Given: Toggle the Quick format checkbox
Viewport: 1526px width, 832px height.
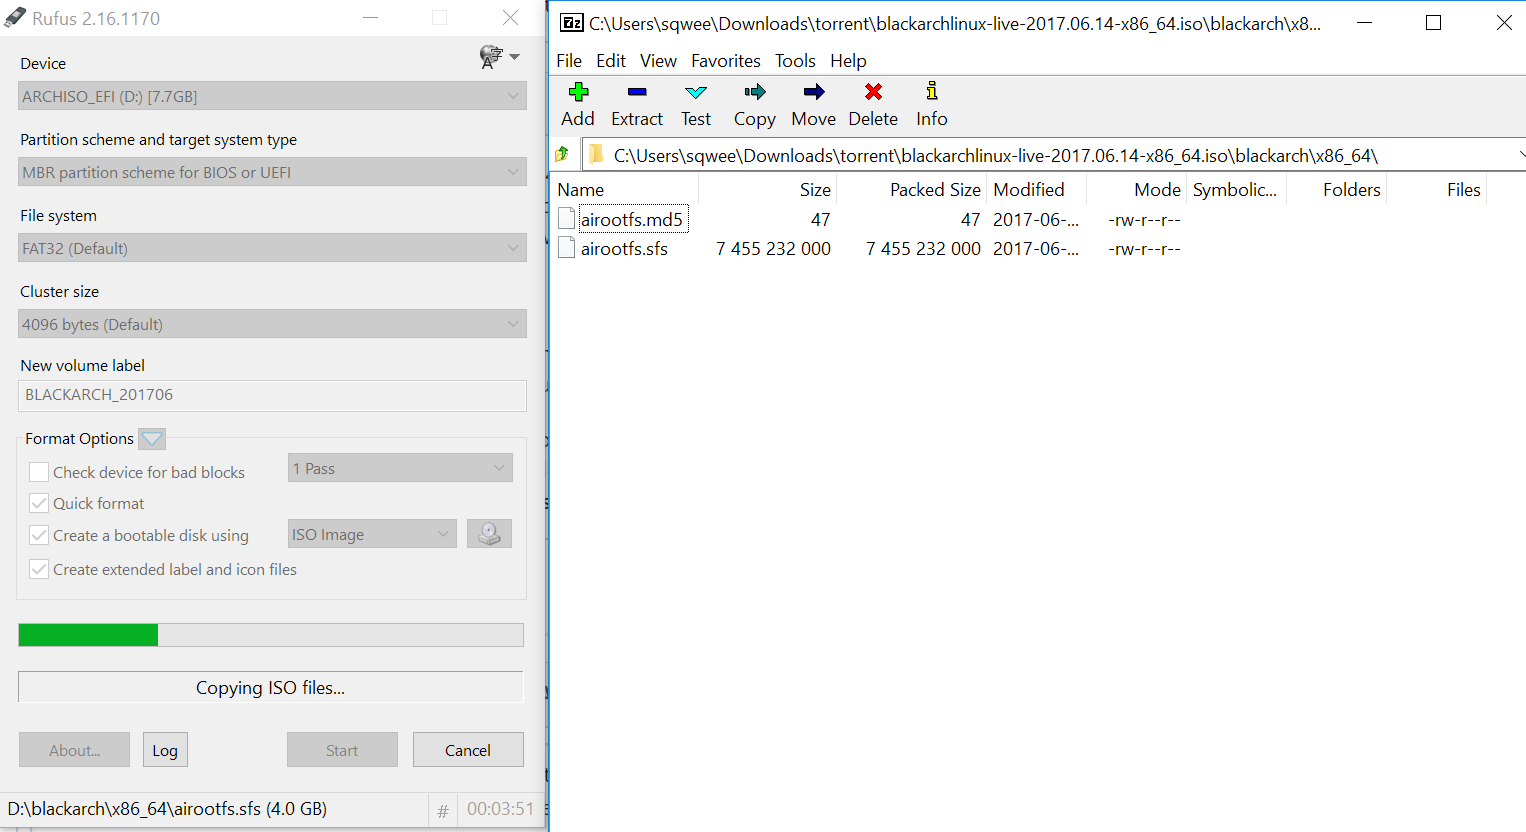Looking at the screenshot, I should [39, 503].
